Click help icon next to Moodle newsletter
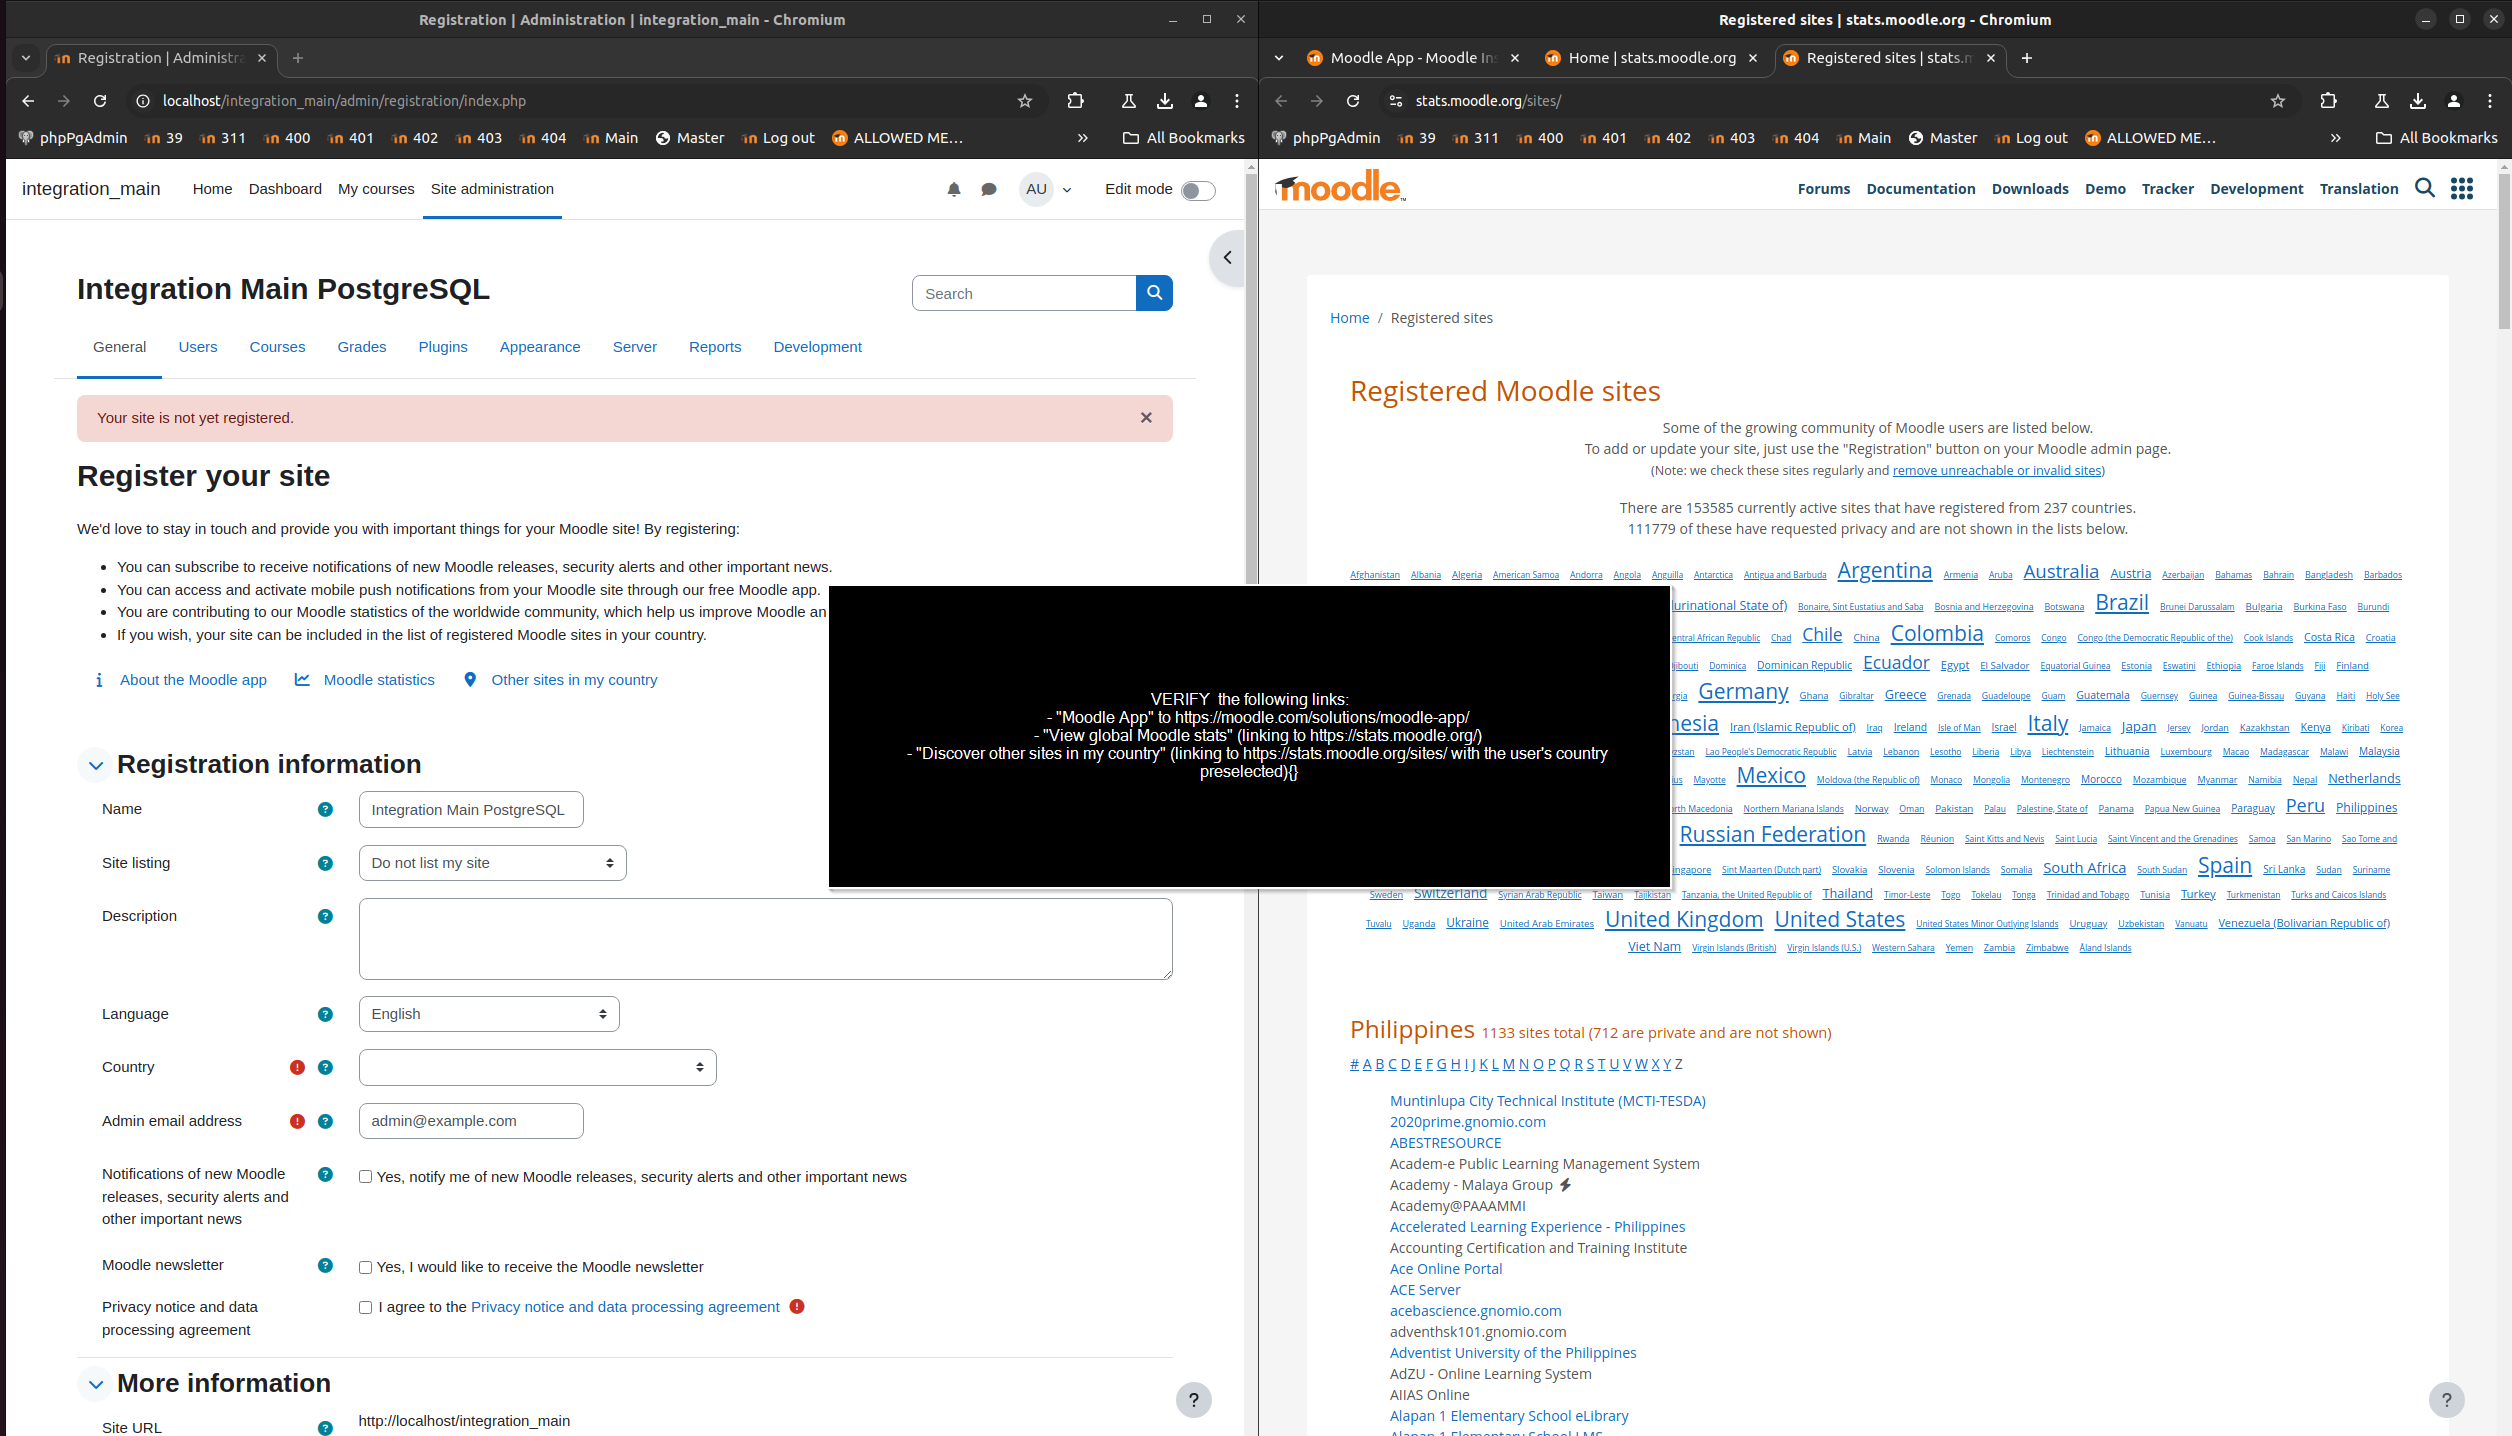Viewport: 2512px width, 1436px height. click(325, 1265)
